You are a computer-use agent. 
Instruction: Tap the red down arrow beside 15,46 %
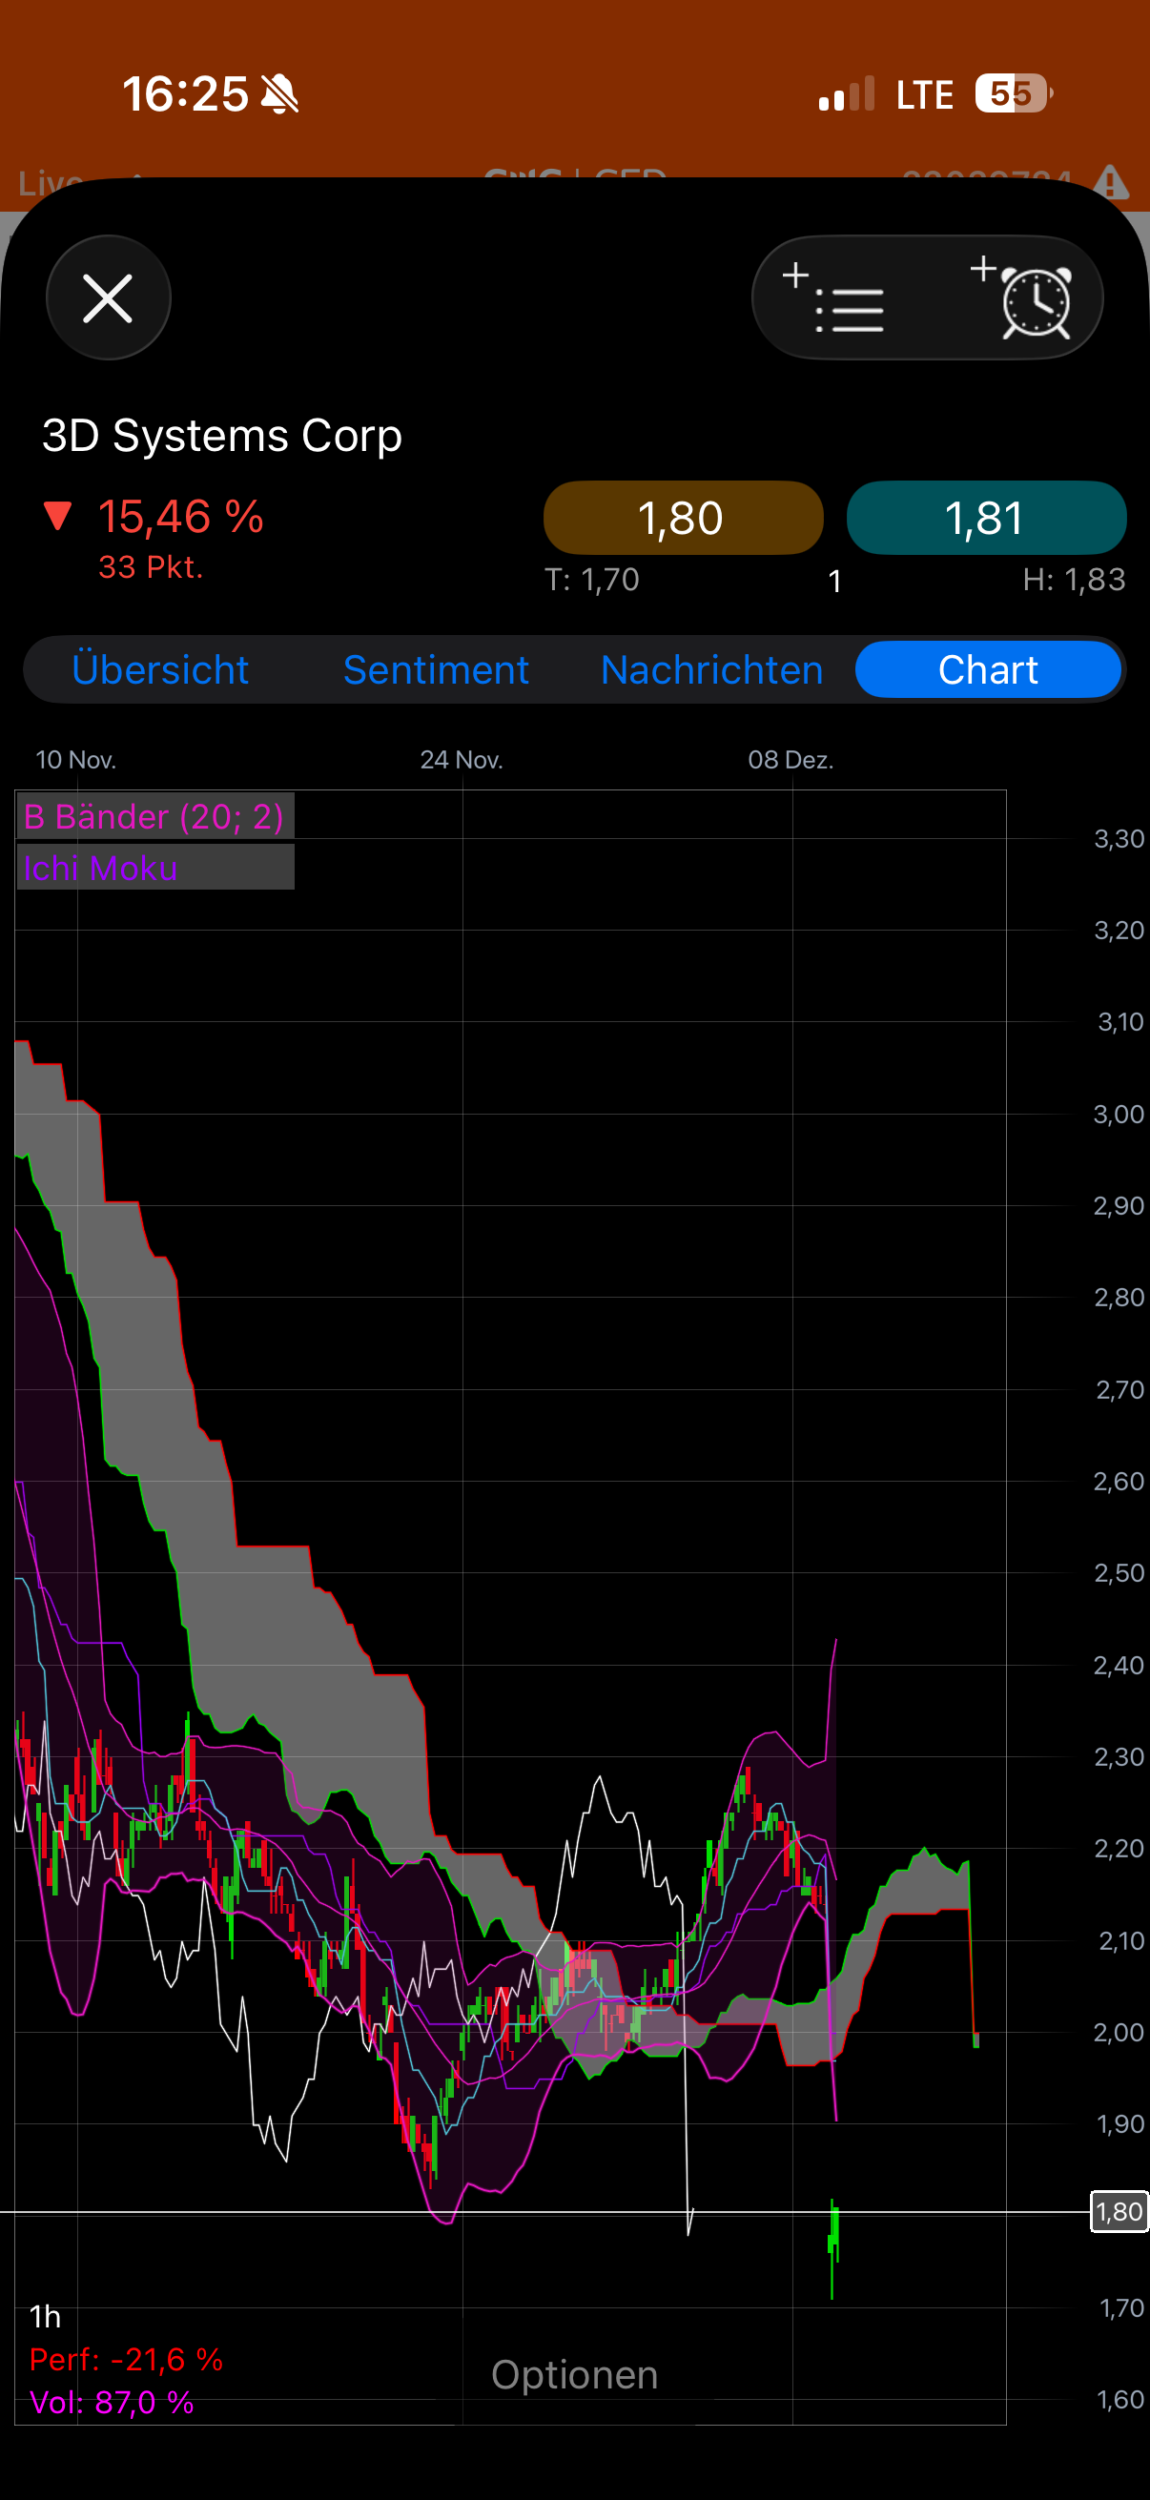click(58, 516)
